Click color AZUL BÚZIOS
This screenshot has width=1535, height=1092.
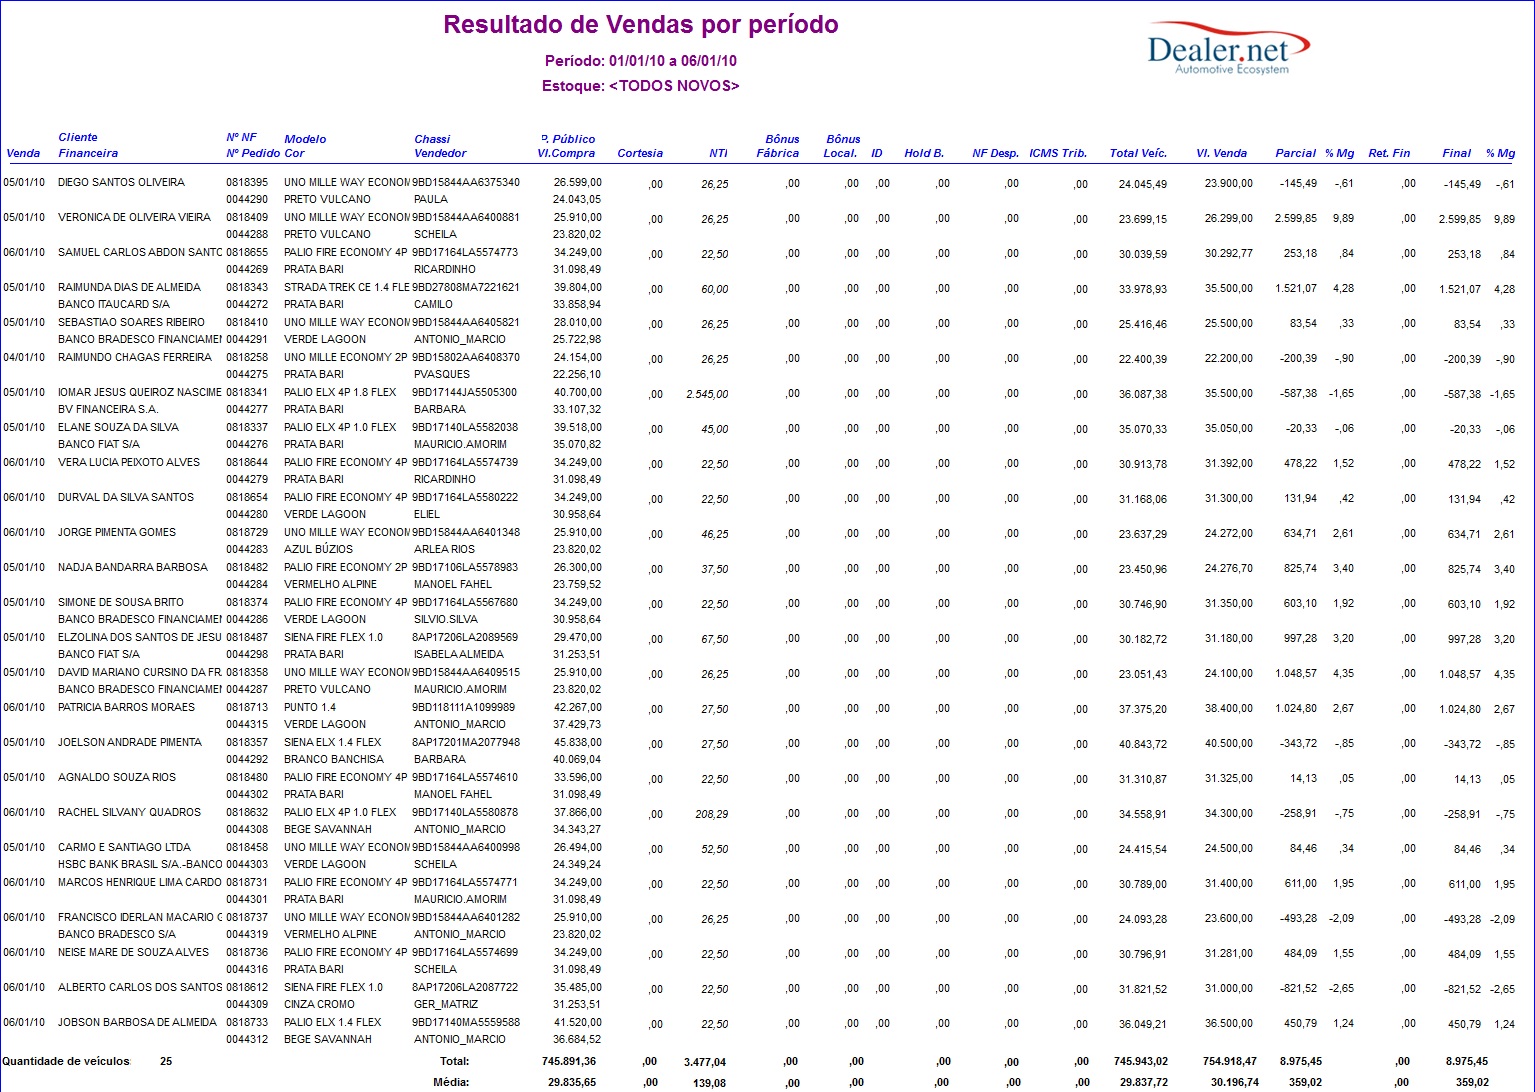click(318, 550)
